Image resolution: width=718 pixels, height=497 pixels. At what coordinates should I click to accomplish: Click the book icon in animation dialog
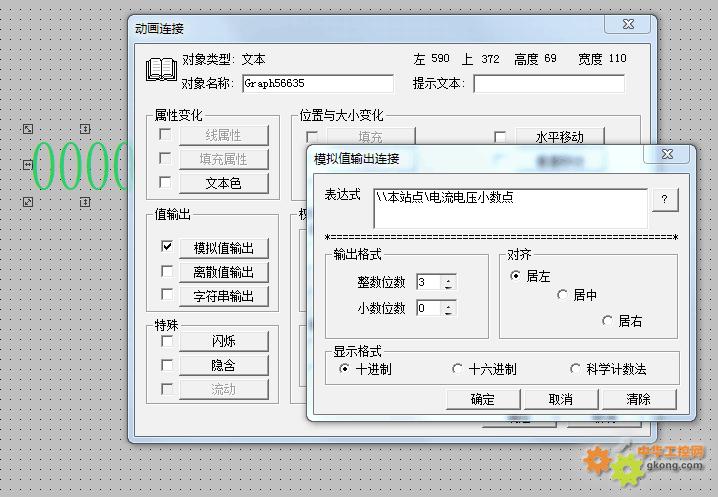click(161, 70)
